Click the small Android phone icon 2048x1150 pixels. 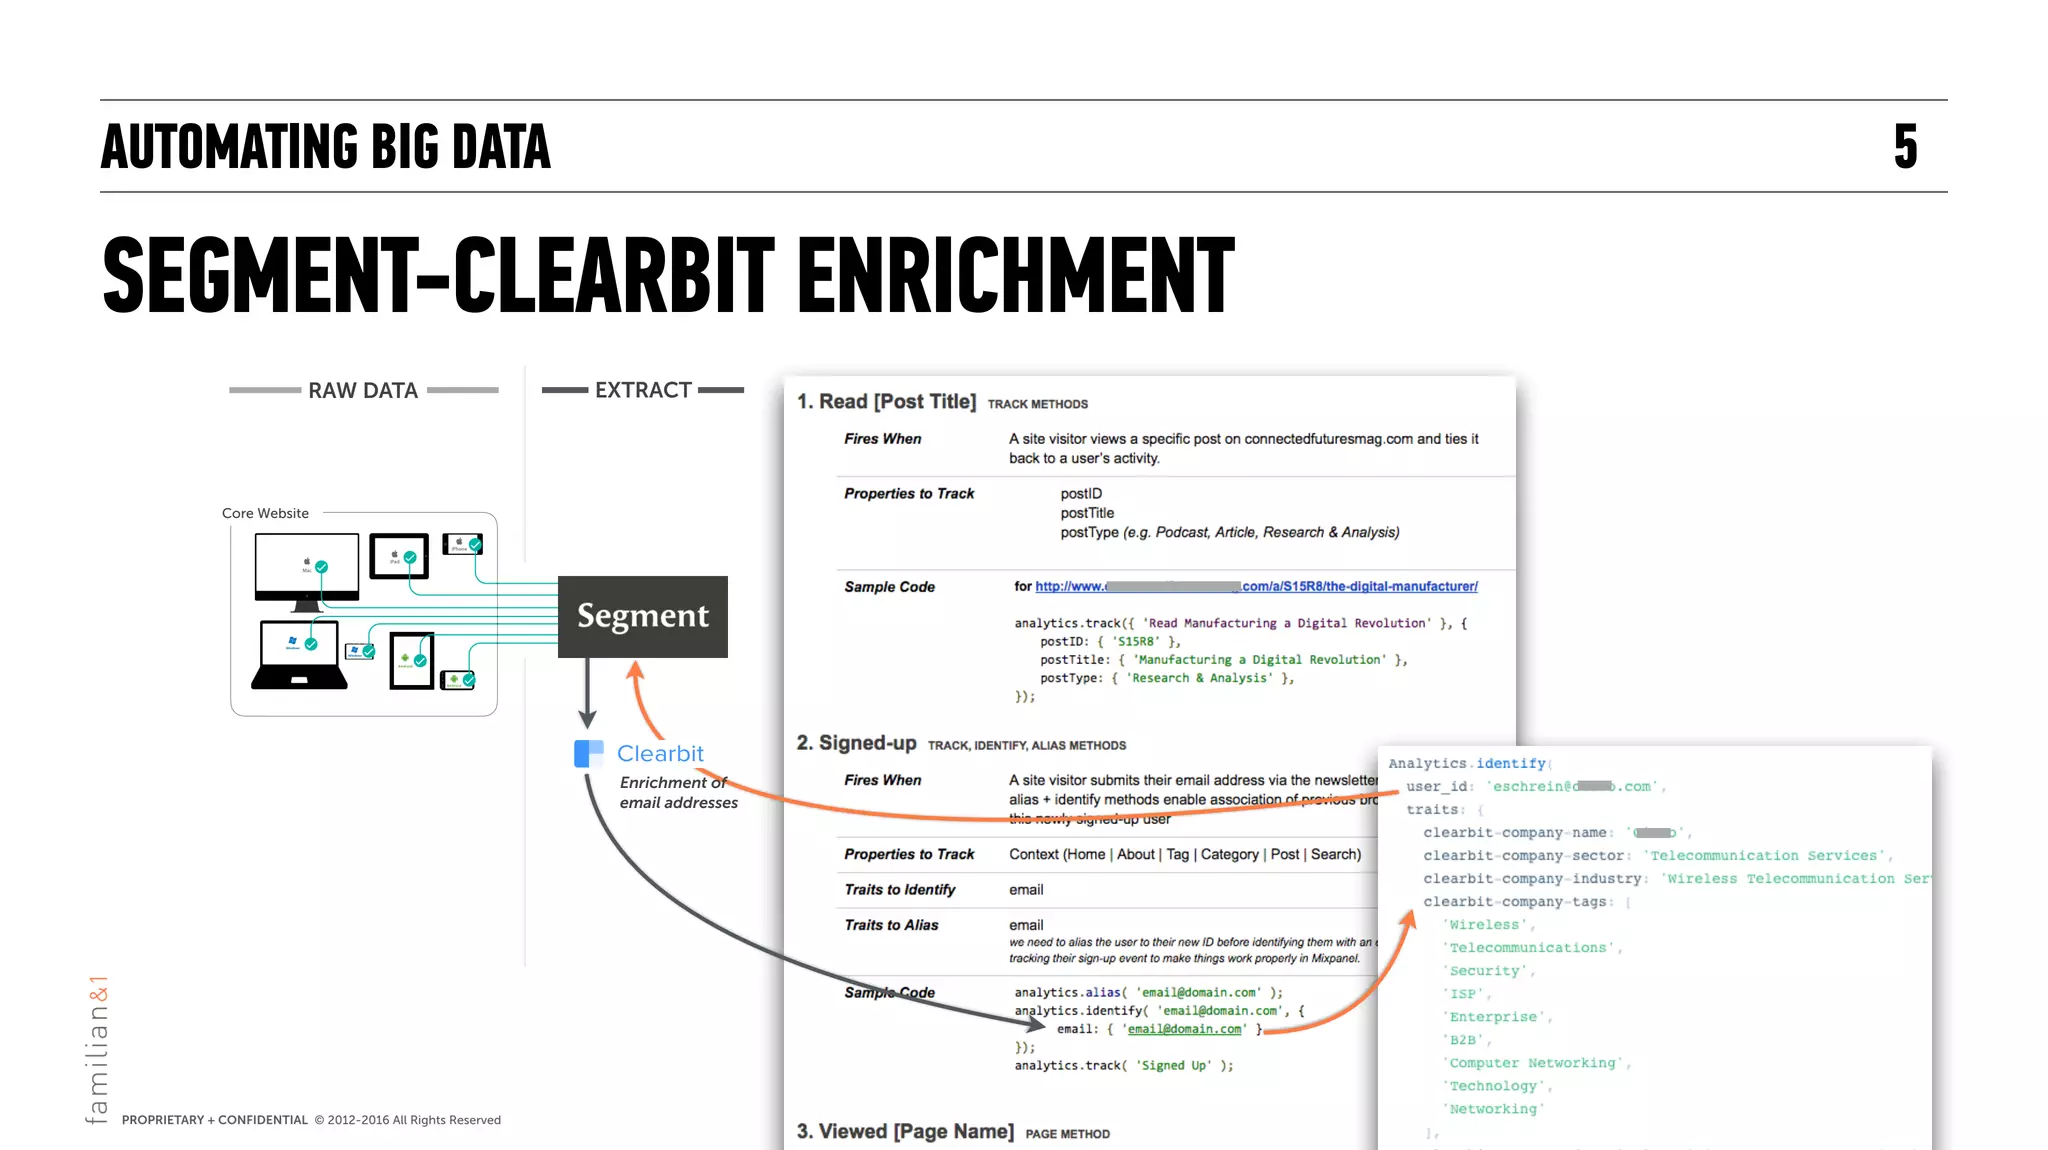tap(458, 680)
